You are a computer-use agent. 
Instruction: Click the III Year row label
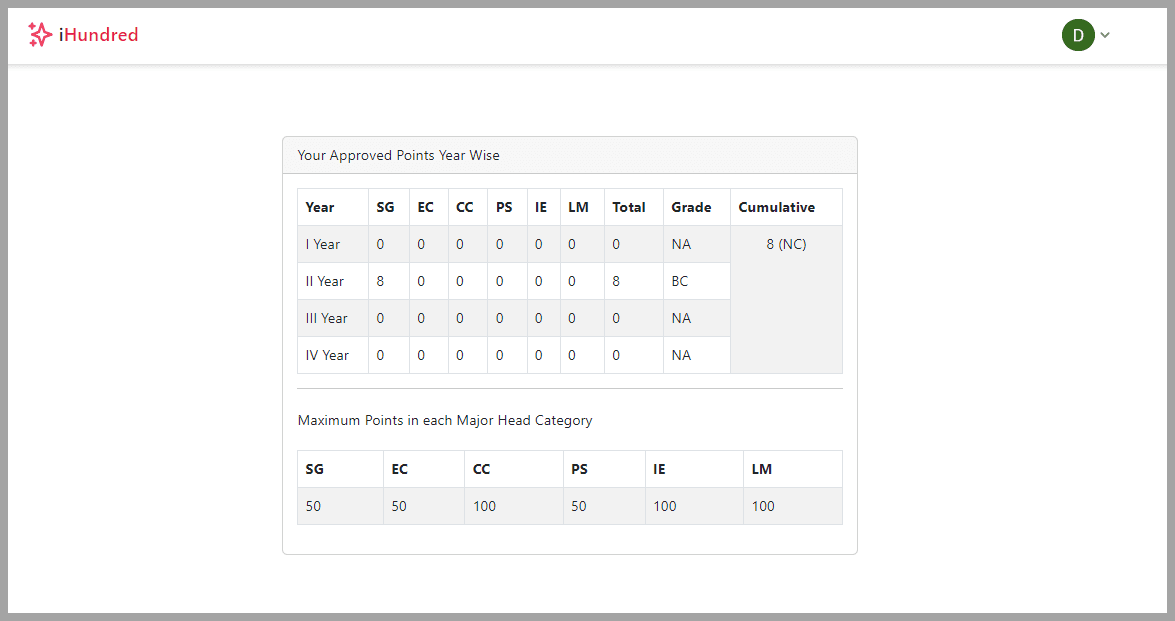326,318
